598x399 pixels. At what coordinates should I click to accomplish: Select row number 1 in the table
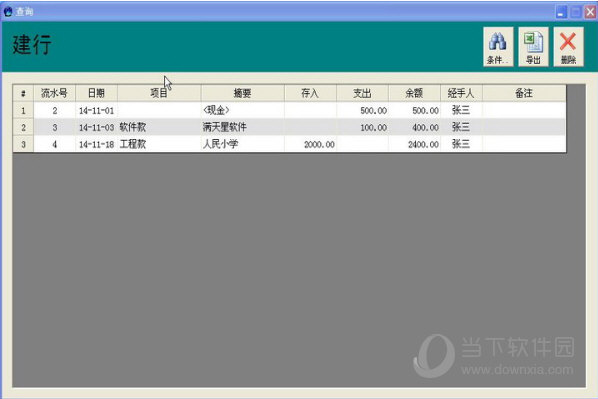pos(23,111)
